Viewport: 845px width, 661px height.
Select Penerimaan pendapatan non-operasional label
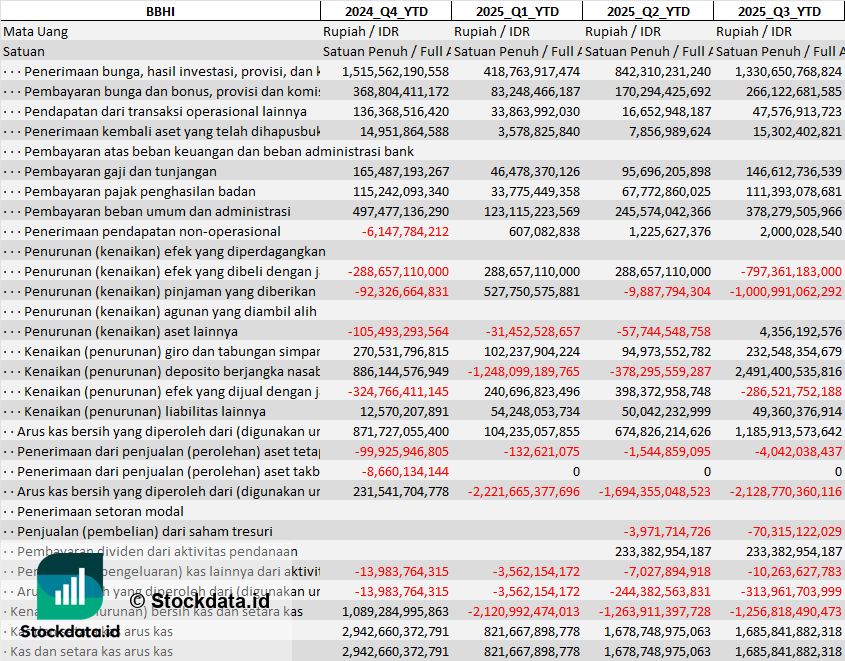click(142, 232)
